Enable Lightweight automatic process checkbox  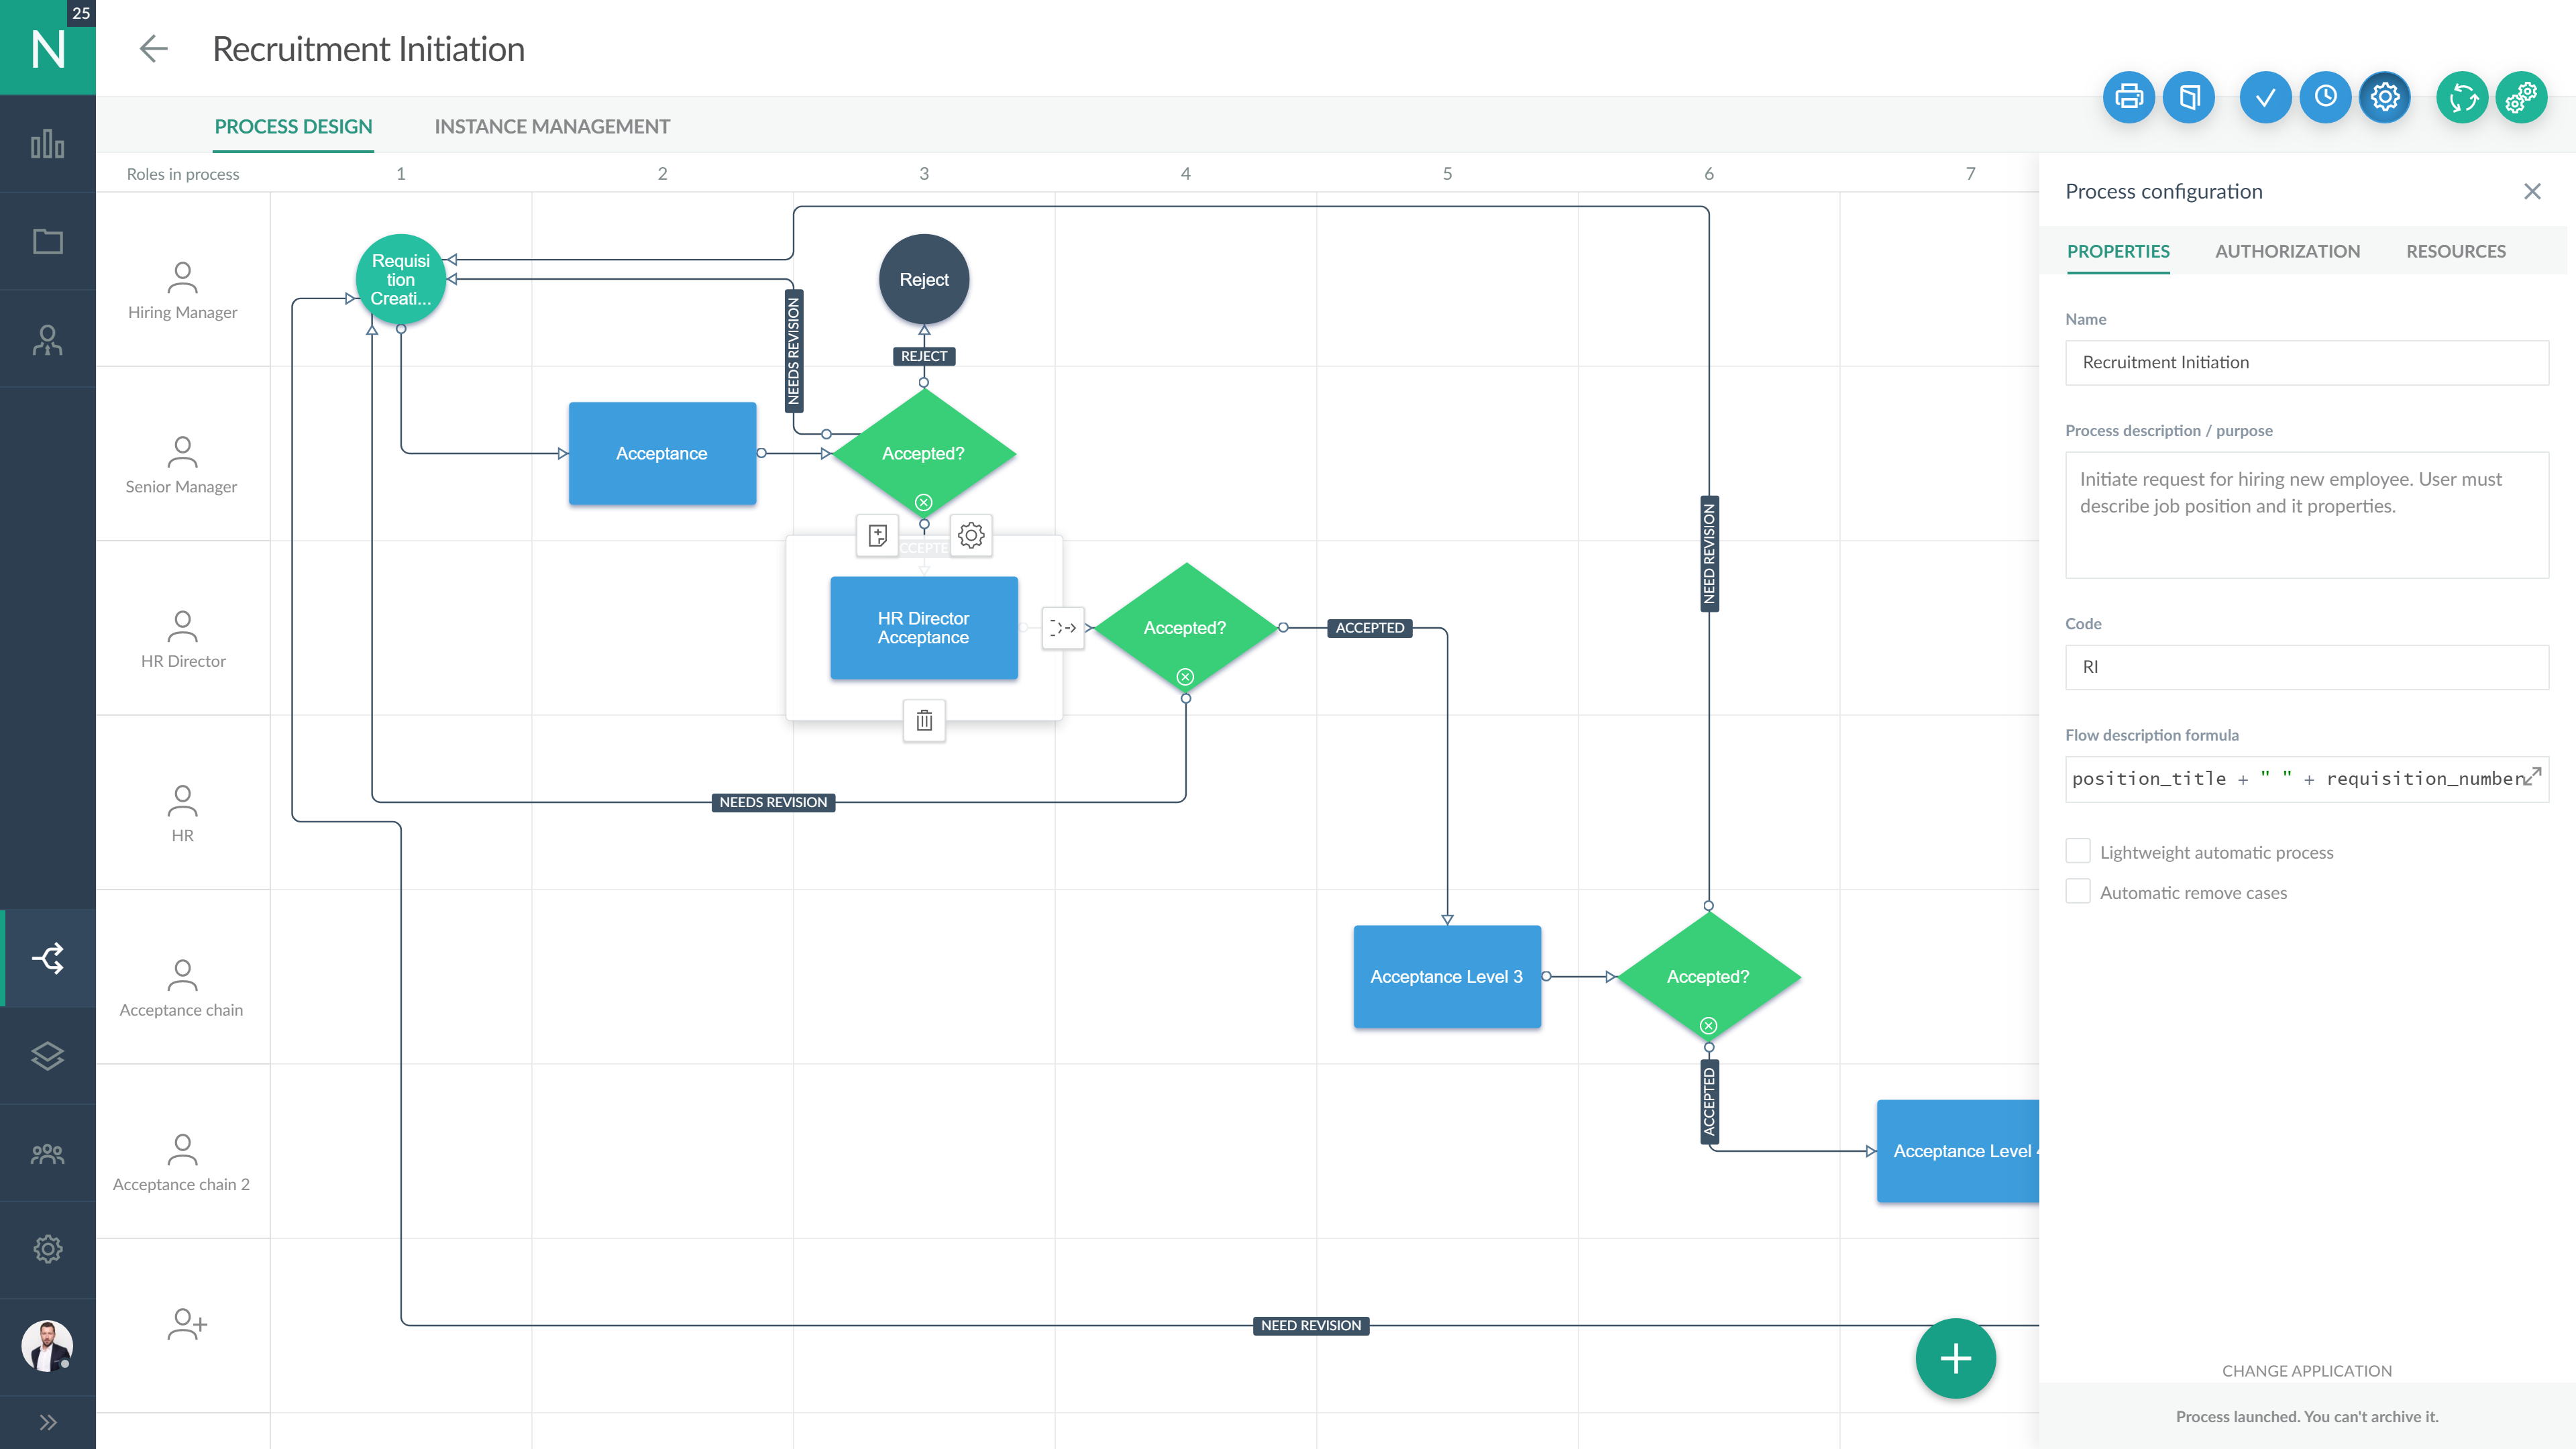pyautogui.click(x=2078, y=851)
